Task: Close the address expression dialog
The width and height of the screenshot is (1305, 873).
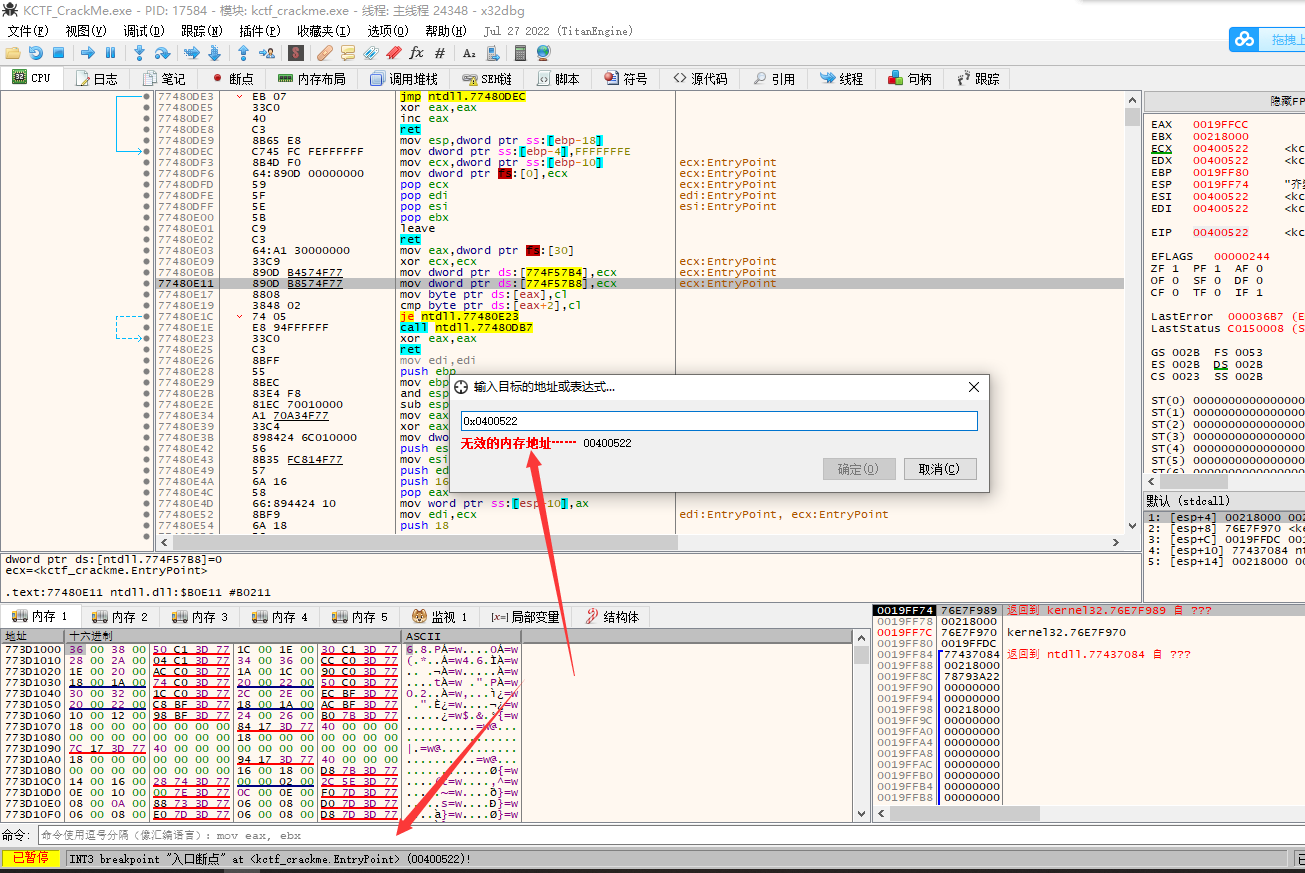Action: (x=974, y=387)
